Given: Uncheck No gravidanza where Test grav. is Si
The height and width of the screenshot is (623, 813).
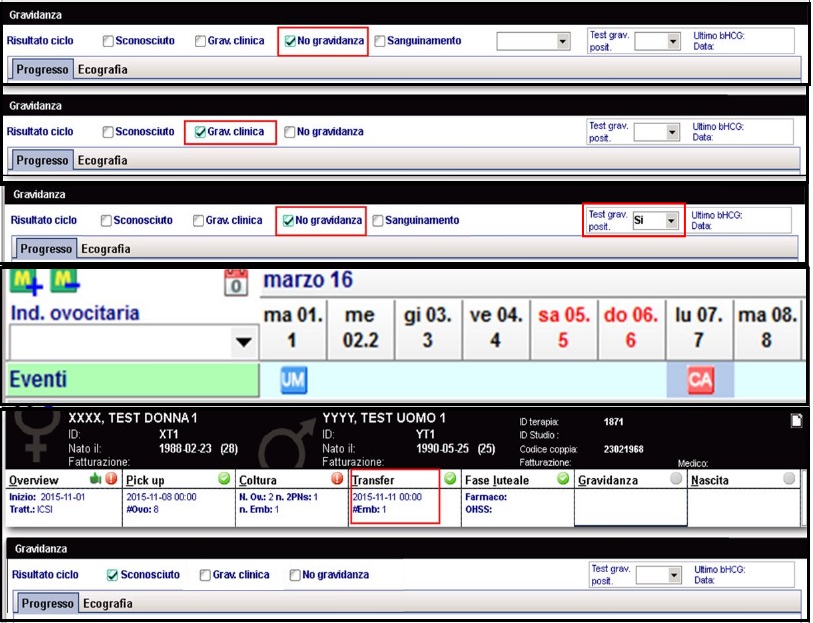Looking at the screenshot, I should [x=288, y=221].
